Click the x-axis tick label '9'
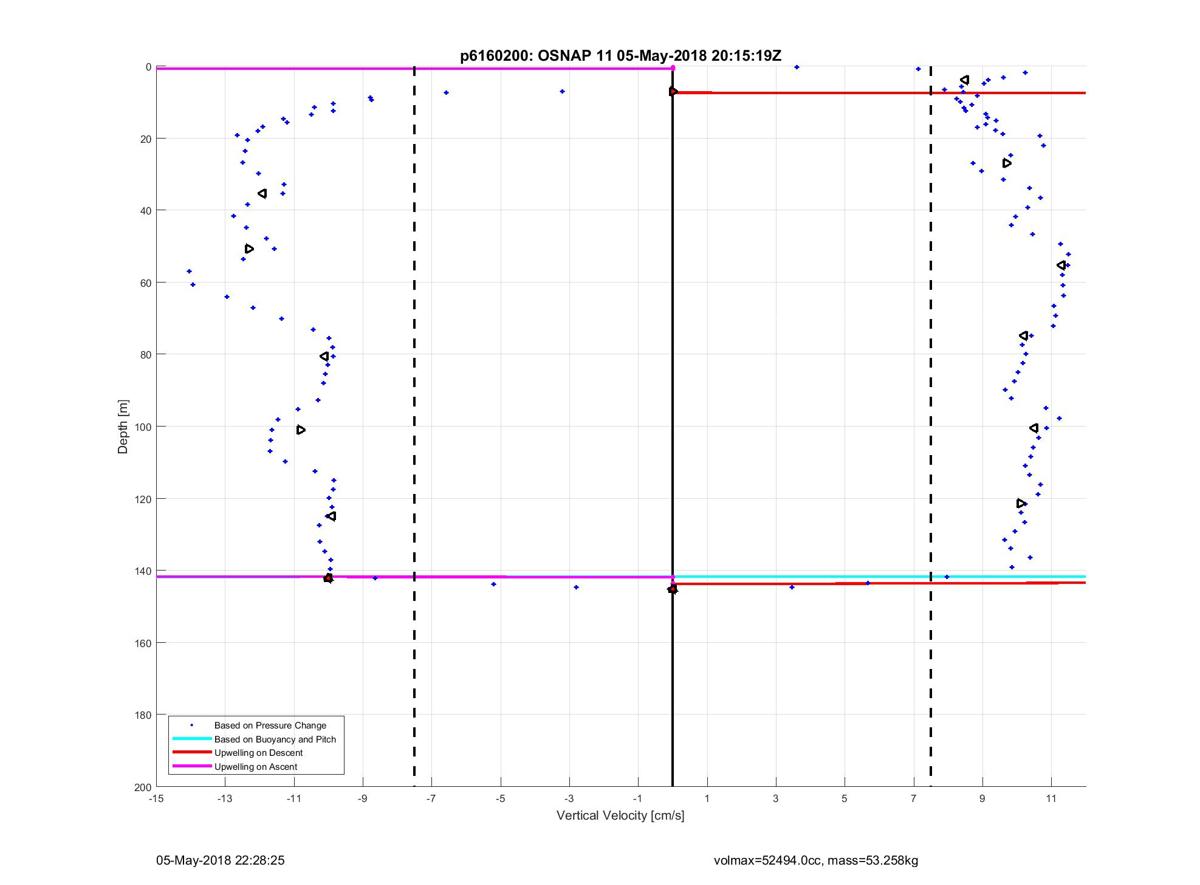The width and height of the screenshot is (1200, 885). pos(982,799)
